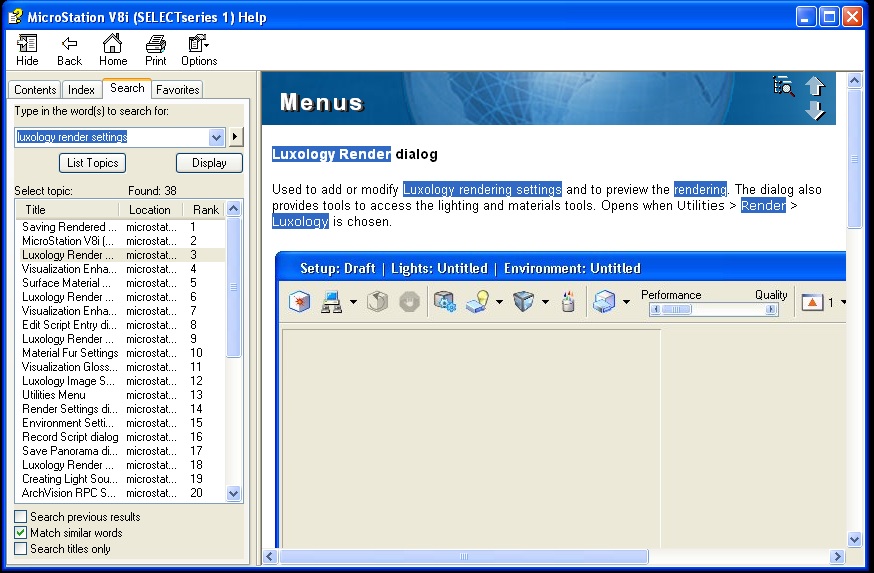The image size is (874, 573).
Task: Go to next topic with down arrow
Action: pyautogui.click(x=815, y=110)
